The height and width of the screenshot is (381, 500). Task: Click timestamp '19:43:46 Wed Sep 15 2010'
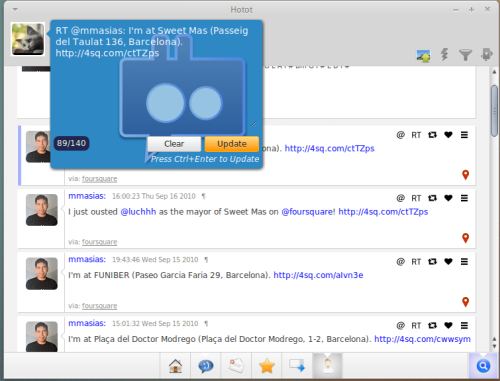155,260
